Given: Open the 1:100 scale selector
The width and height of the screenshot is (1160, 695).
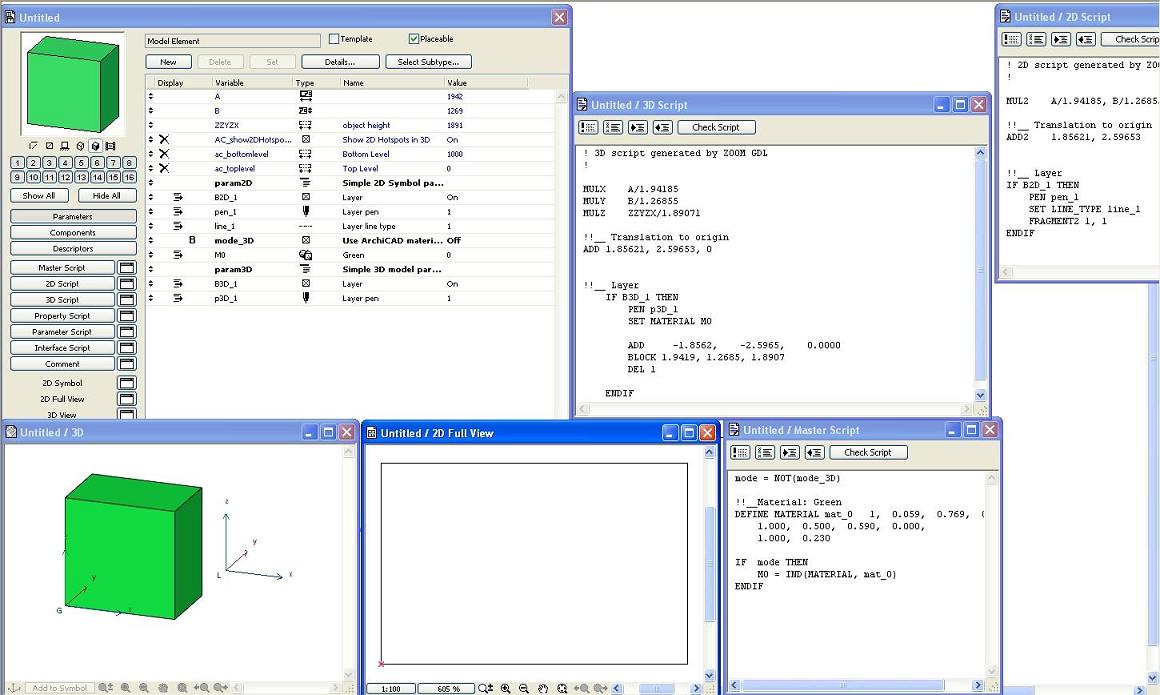Looking at the screenshot, I should coord(390,688).
